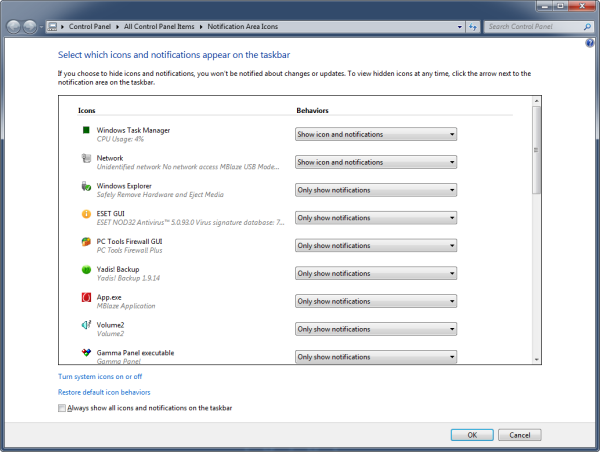Click the help question mark icon
The image size is (600, 452).
coord(590,44)
